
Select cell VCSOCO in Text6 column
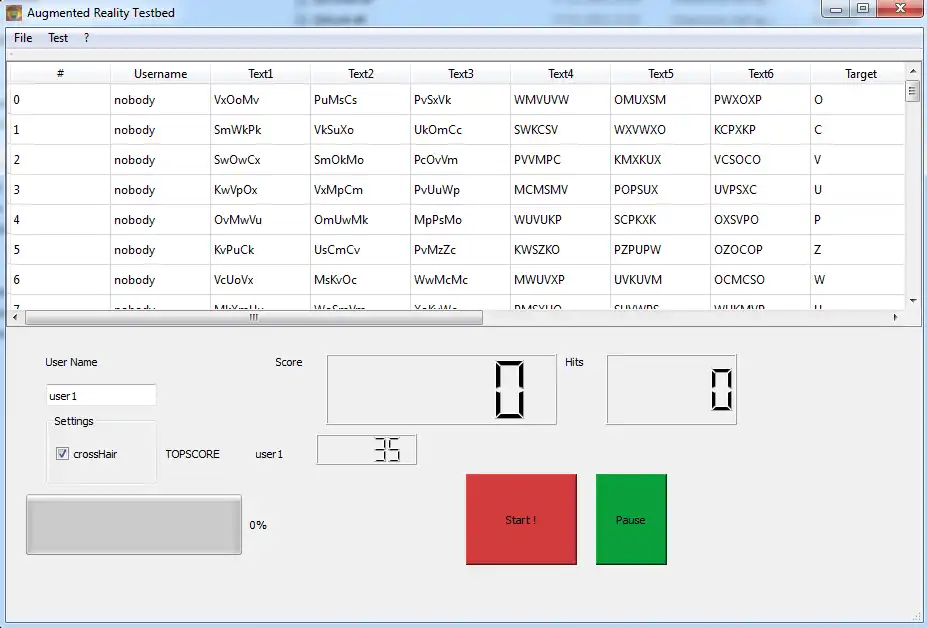[x=760, y=160]
